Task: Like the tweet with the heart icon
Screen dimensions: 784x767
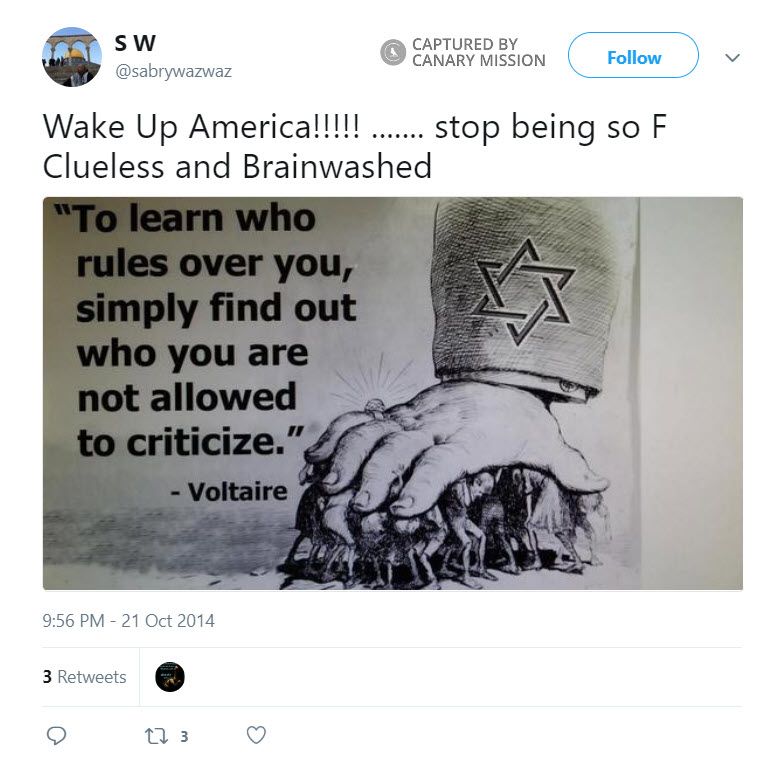Action: click(256, 735)
